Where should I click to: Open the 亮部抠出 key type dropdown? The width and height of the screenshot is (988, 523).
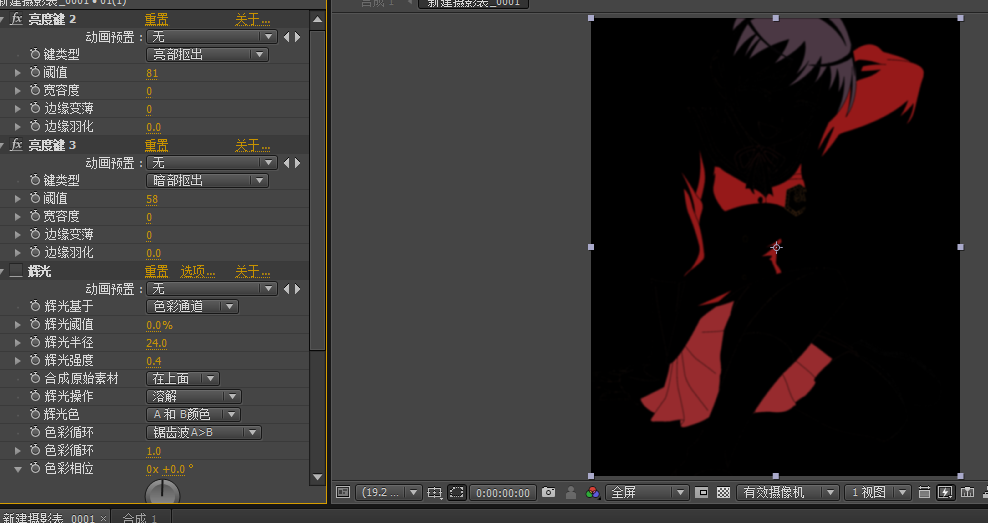207,55
